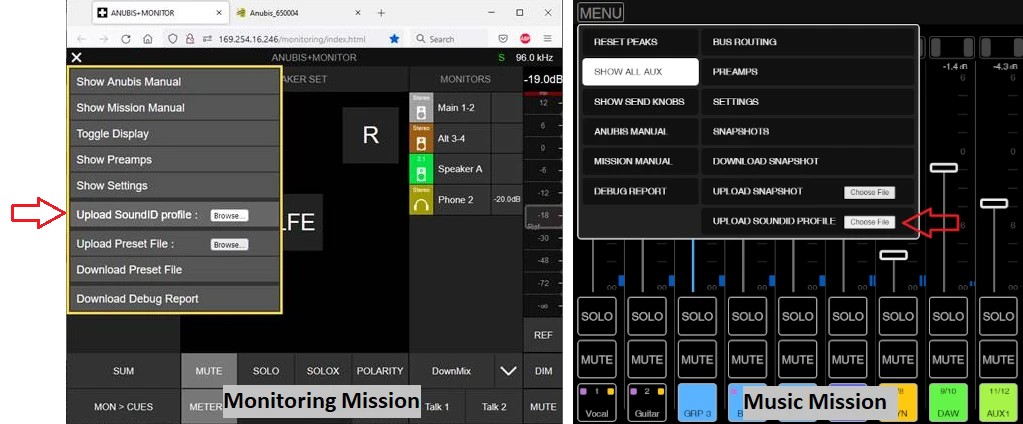This screenshot has height=424, width=1023.
Task: Select the Main 1-2 stereo speaker icon
Action: (x=421, y=108)
